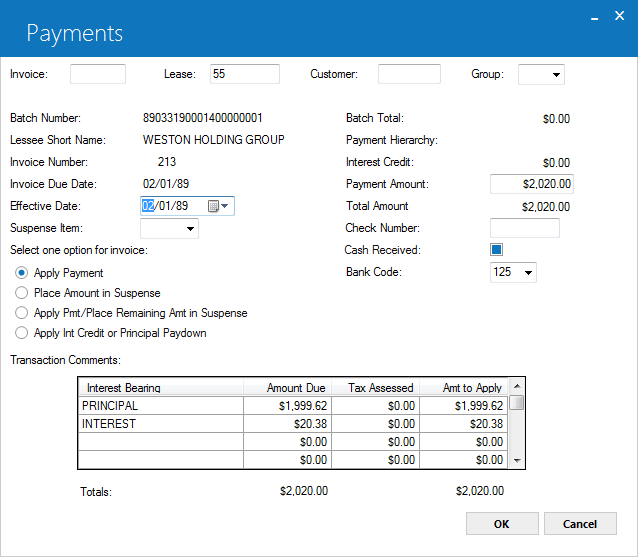Click the invoice number value 213

167,162
